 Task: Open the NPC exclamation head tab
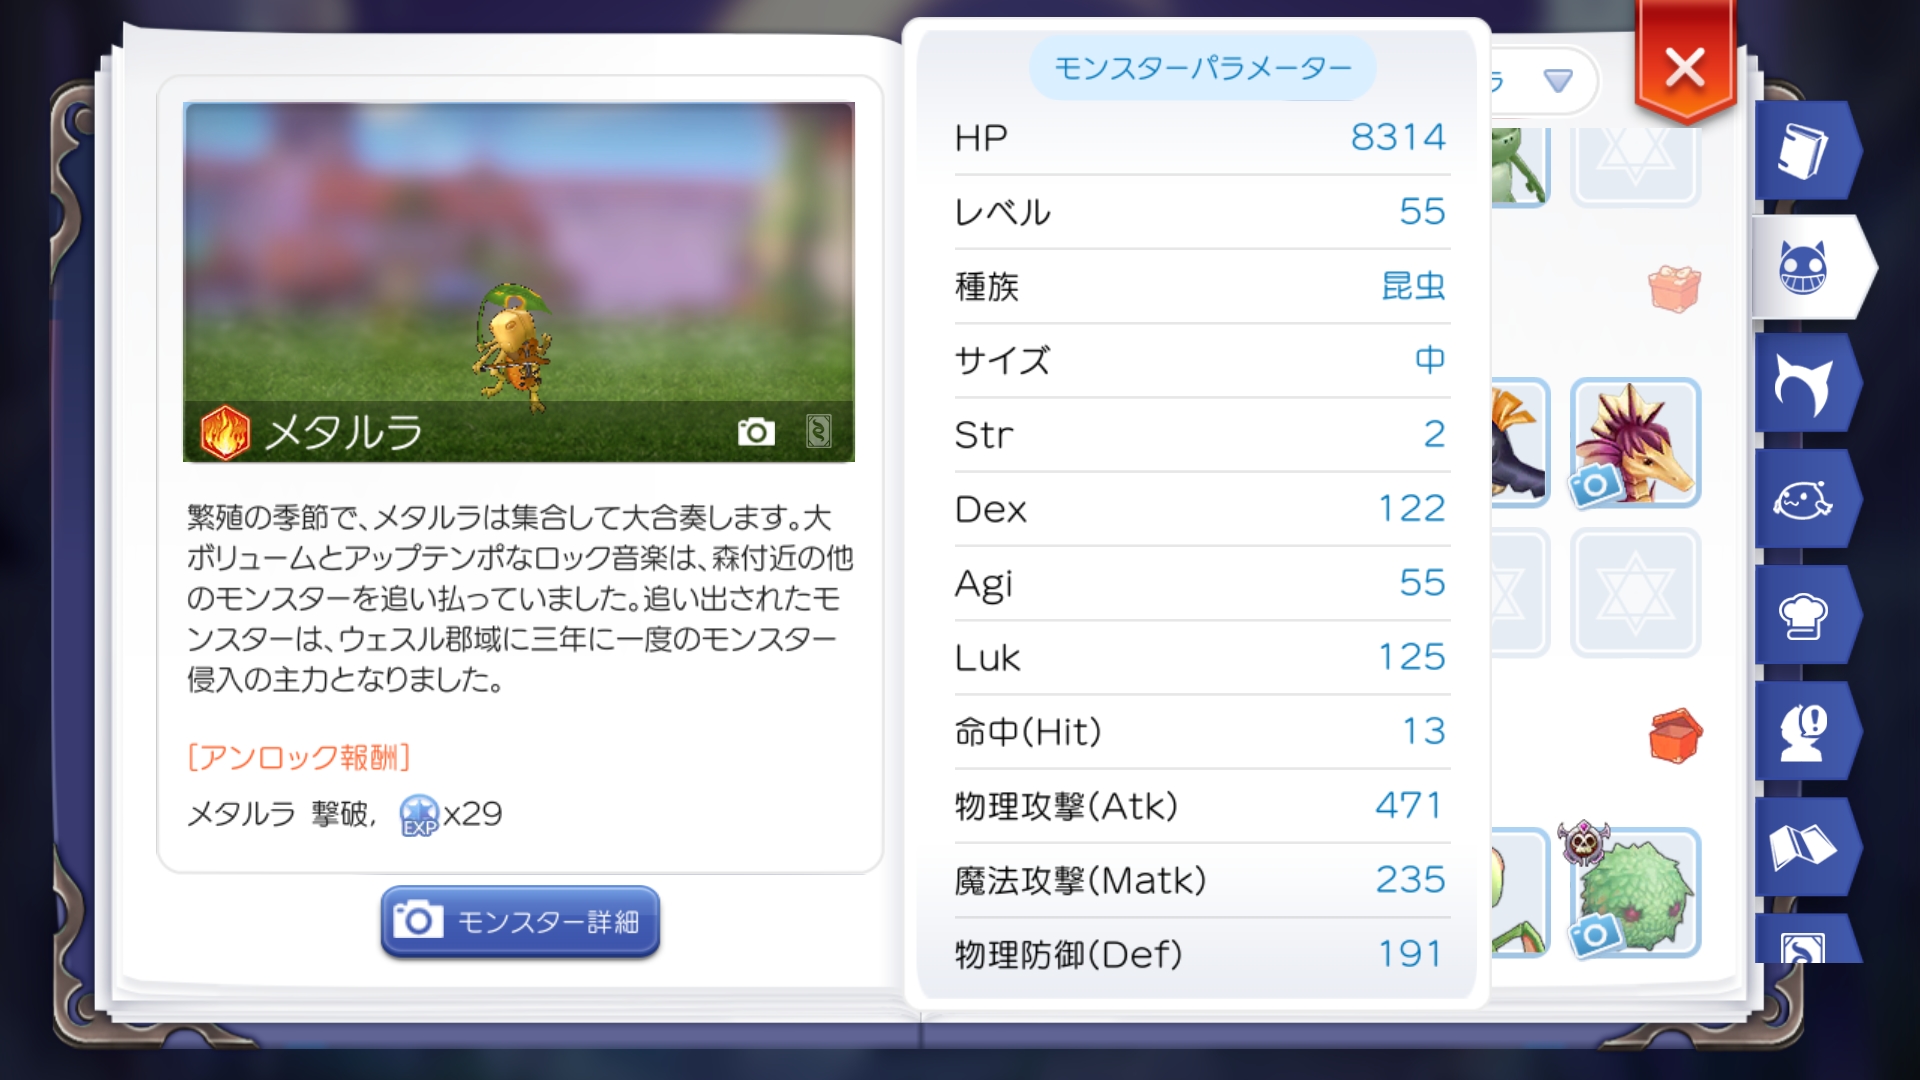[1802, 732]
